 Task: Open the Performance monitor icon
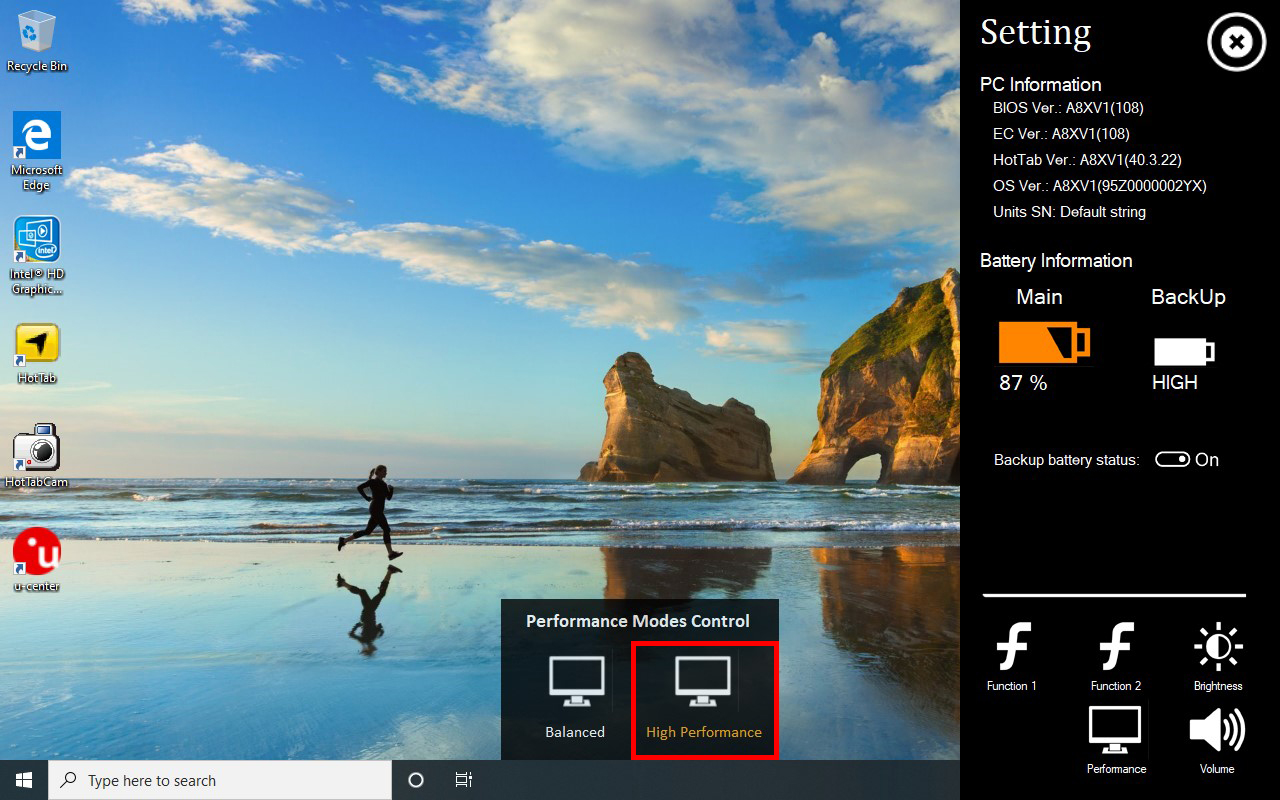pyautogui.click(x=1116, y=740)
